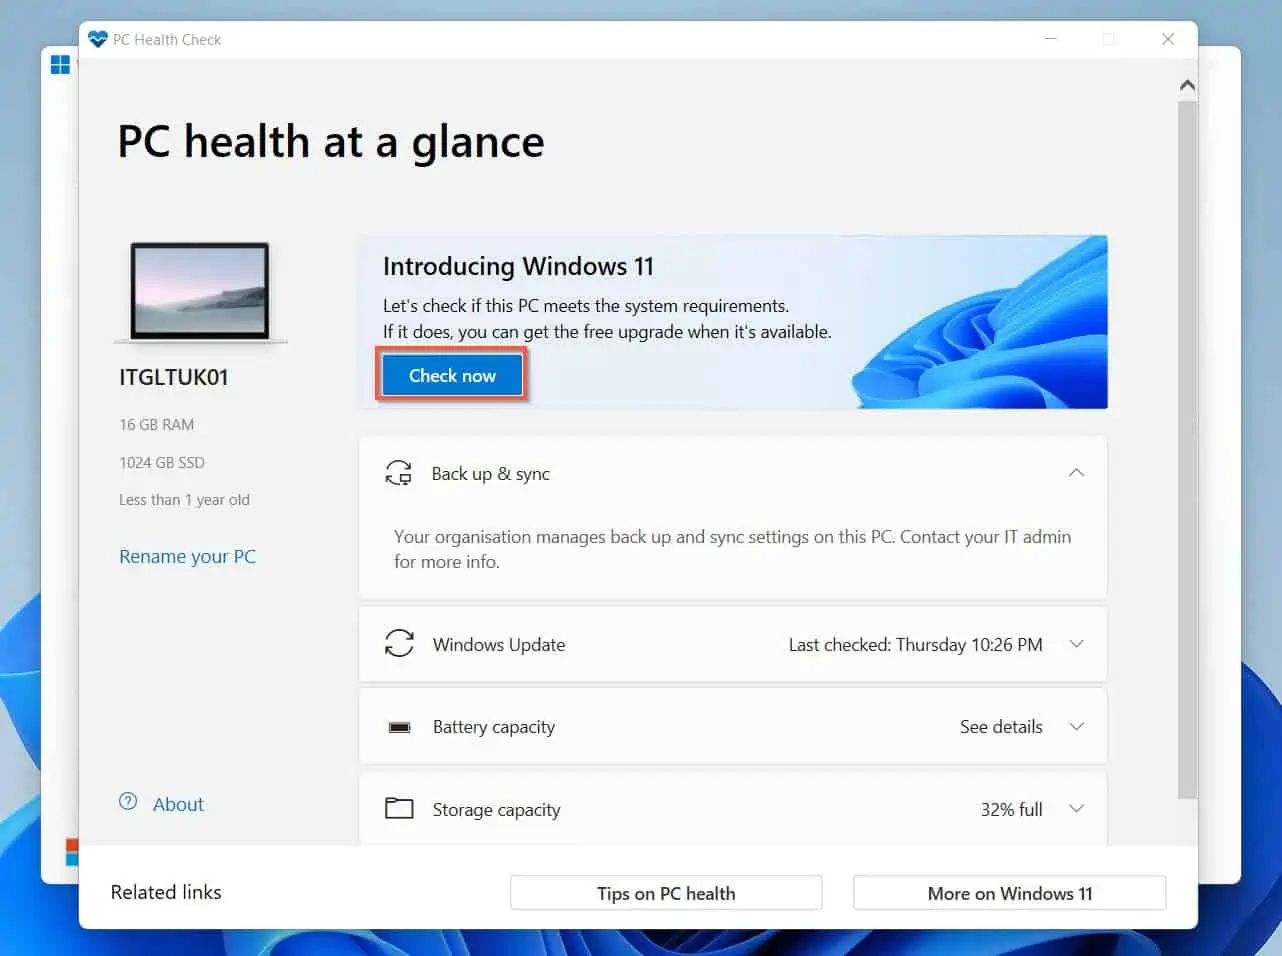Click the Windows Update refresh icon
This screenshot has height=956, width=1282.
pyautogui.click(x=399, y=643)
